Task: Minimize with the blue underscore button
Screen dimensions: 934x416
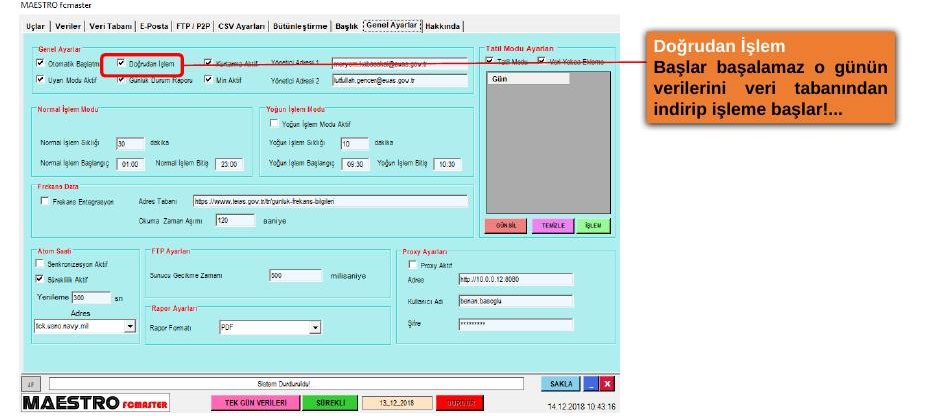Action: [x=591, y=384]
